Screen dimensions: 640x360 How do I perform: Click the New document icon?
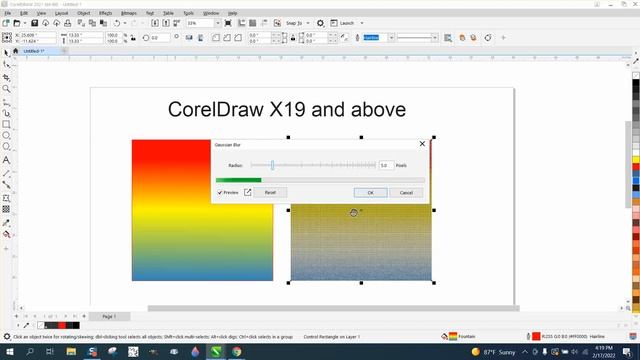pyautogui.click(x=6, y=23)
